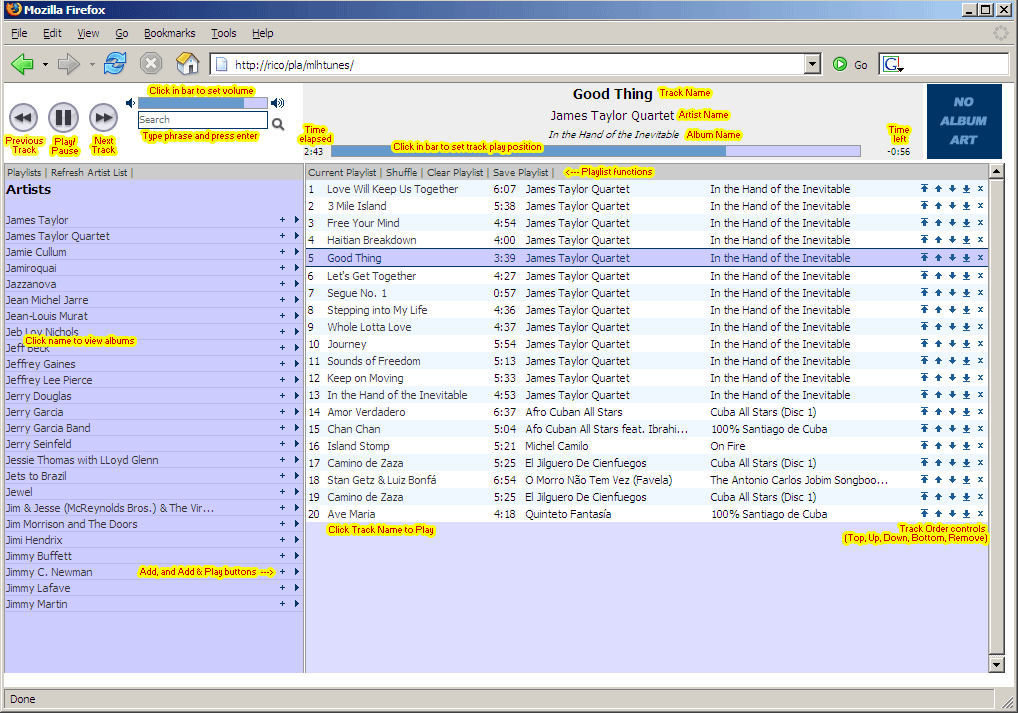Click the quiet speaker icon left of the volume bar

pos(130,103)
